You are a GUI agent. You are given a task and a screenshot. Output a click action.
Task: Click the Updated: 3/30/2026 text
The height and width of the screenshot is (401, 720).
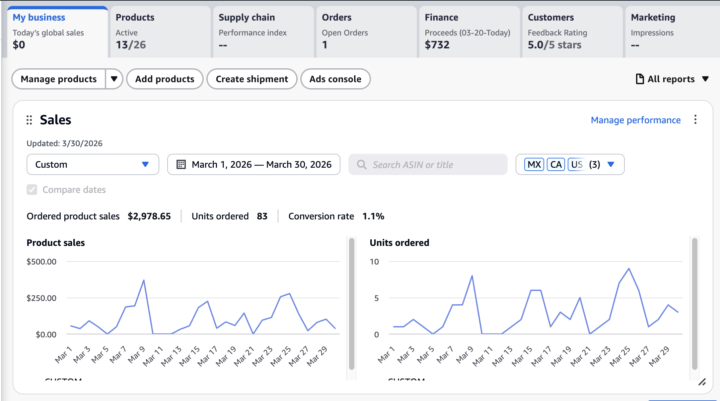click(x=64, y=143)
